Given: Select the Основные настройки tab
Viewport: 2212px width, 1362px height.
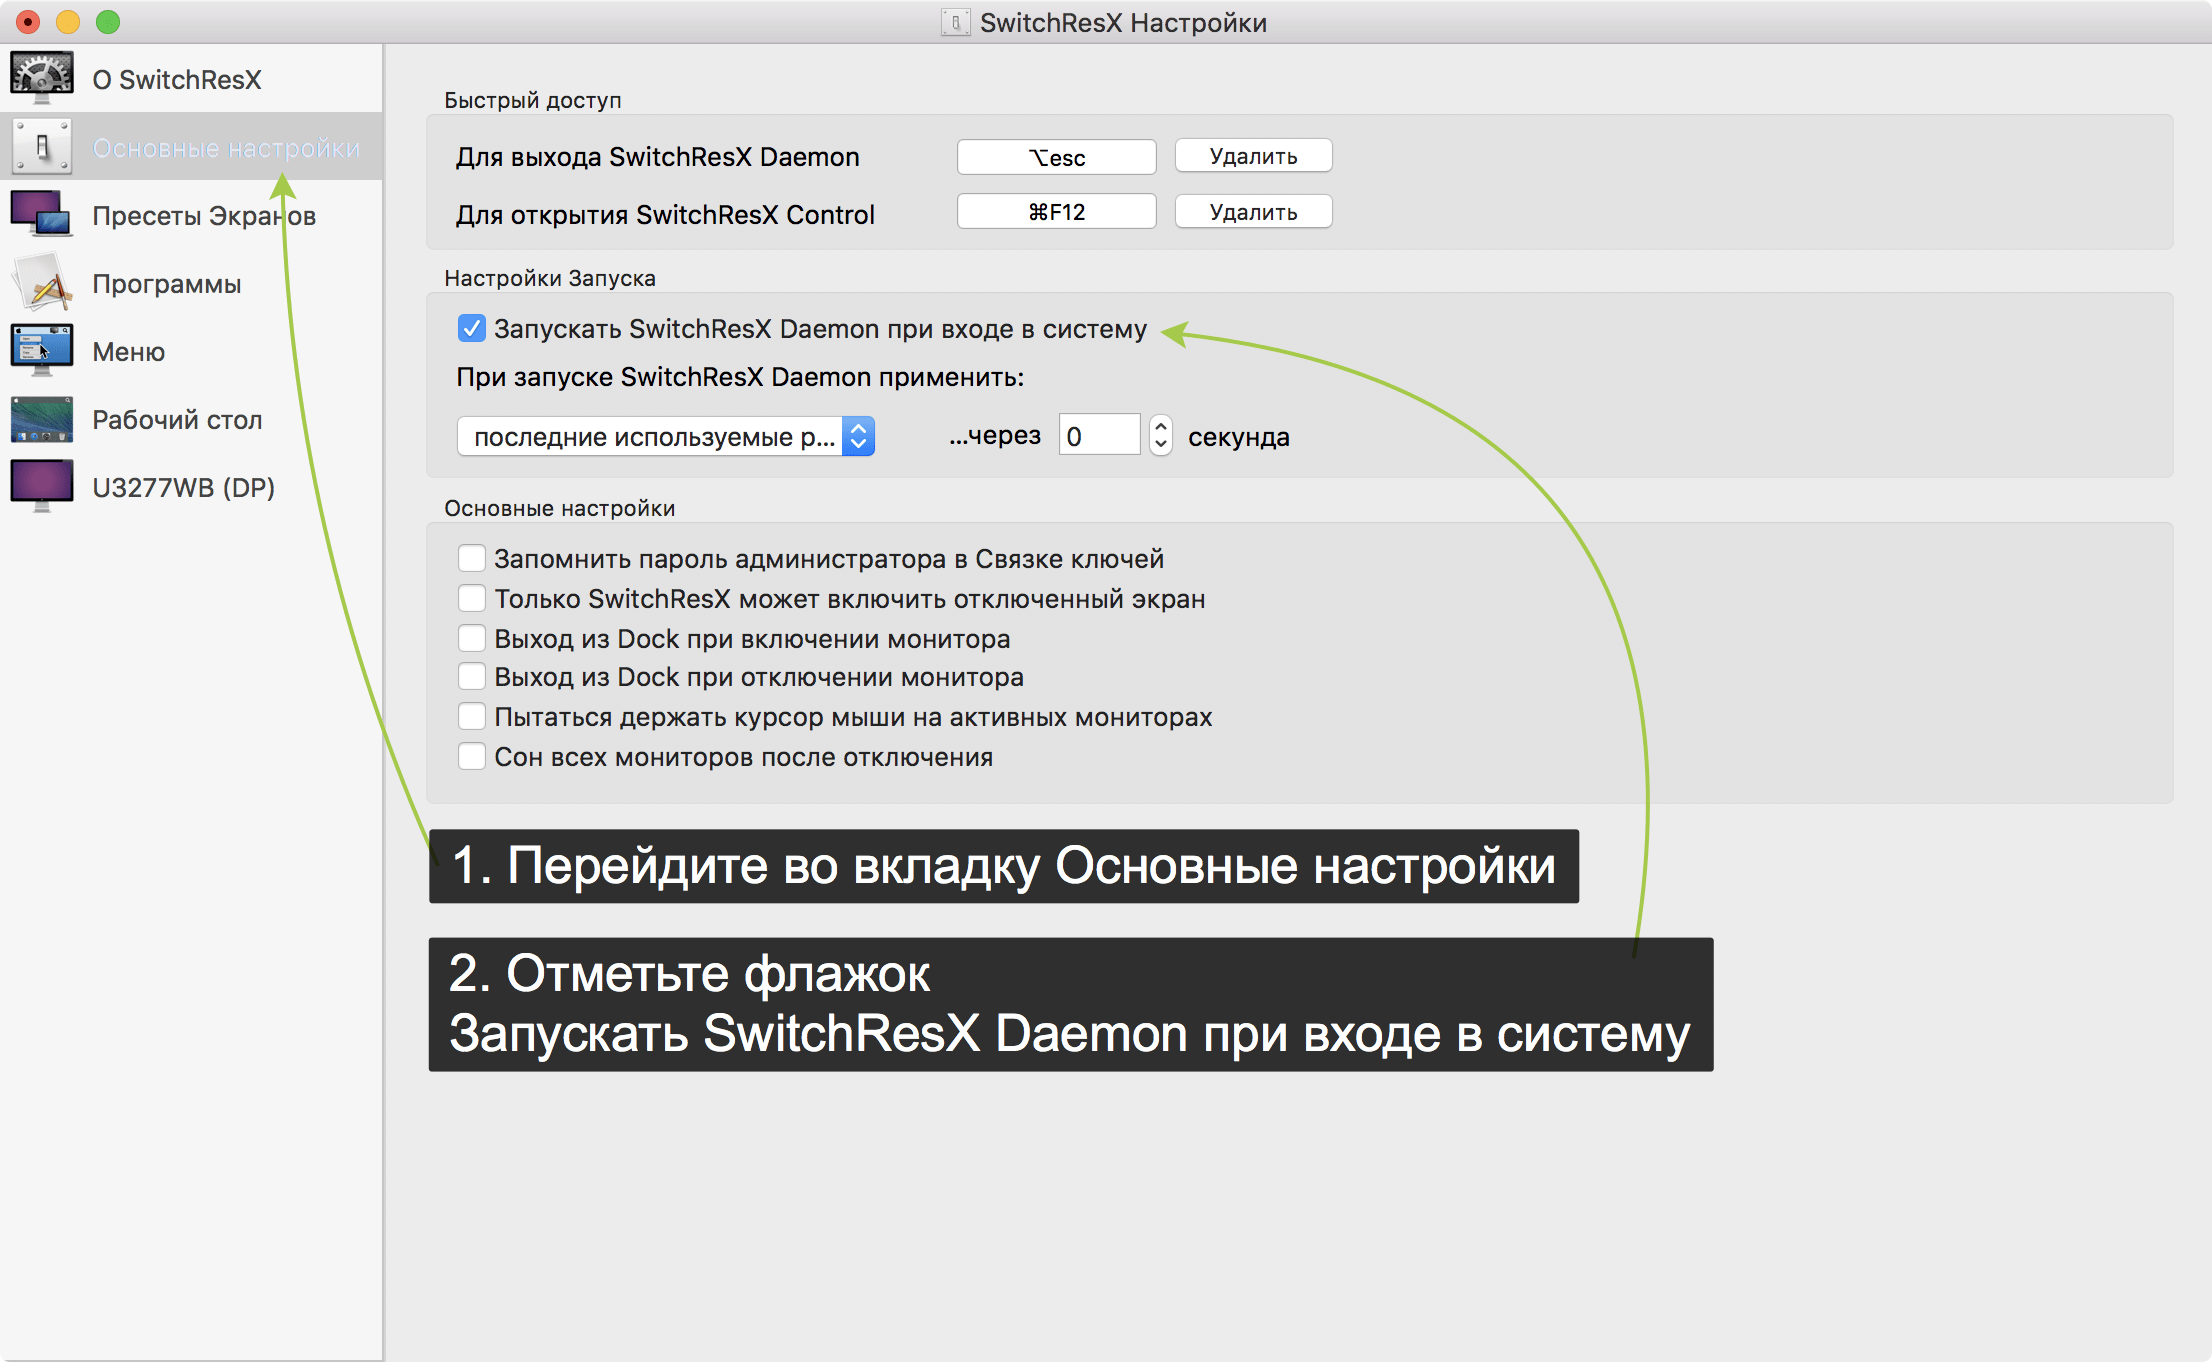Looking at the screenshot, I should point(191,147).
